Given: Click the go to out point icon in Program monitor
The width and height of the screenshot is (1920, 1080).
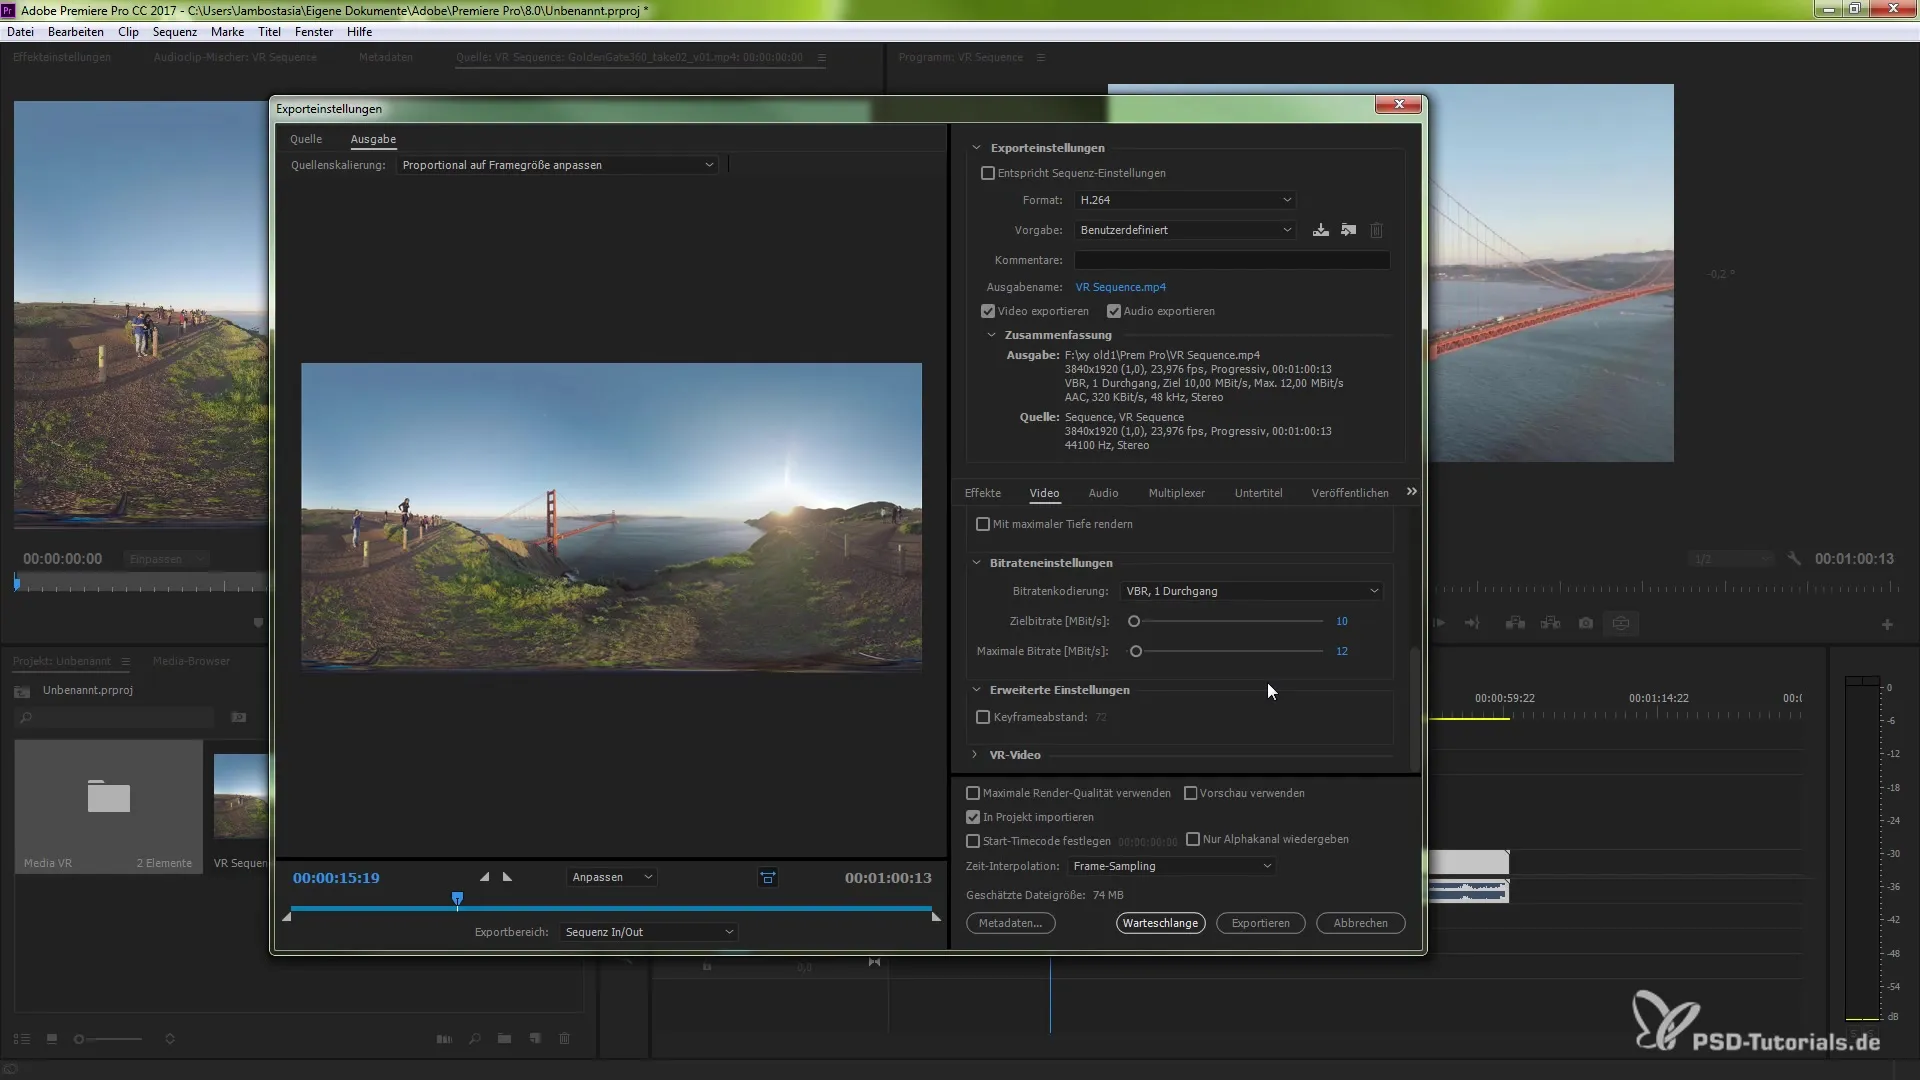Looking at the screenshot, I should click(1472, 623).
